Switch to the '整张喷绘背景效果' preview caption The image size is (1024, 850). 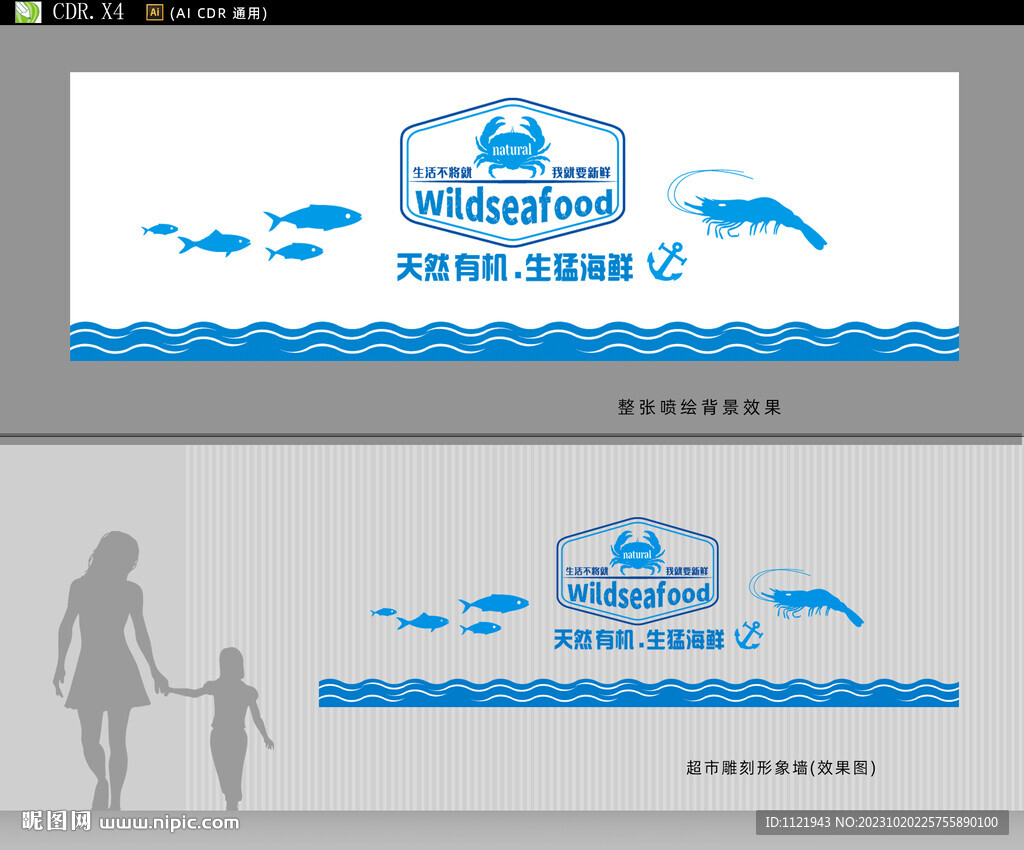pyautogui.click(x=698, y=408)
